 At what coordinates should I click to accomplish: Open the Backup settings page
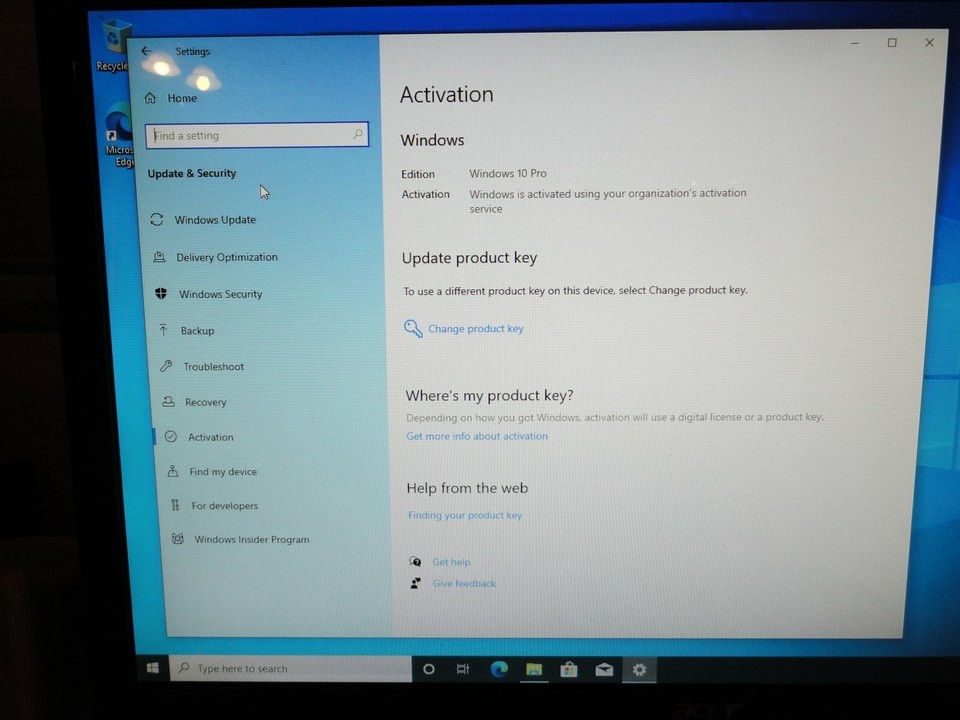[x=197, y=331]
